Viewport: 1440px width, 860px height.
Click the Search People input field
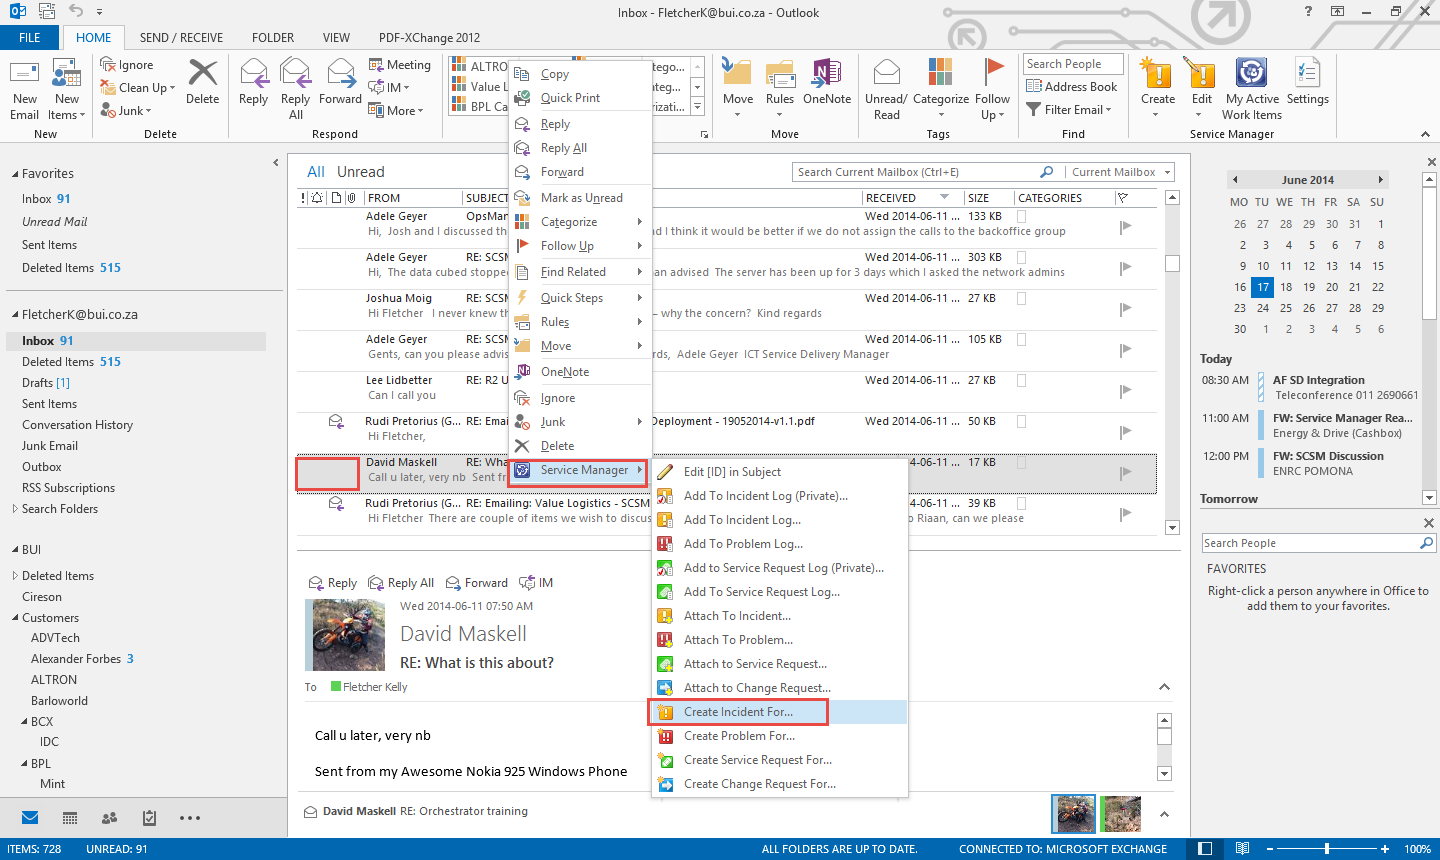tap(1310, 543)
